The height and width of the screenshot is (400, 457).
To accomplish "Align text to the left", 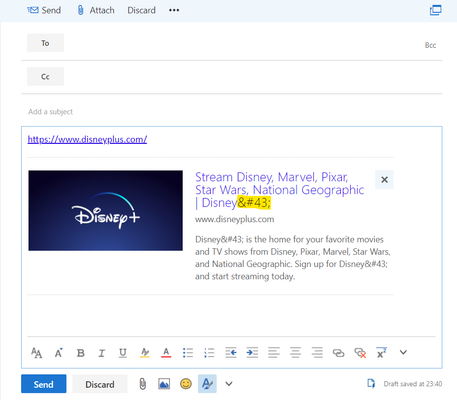I will pos(274,353).
